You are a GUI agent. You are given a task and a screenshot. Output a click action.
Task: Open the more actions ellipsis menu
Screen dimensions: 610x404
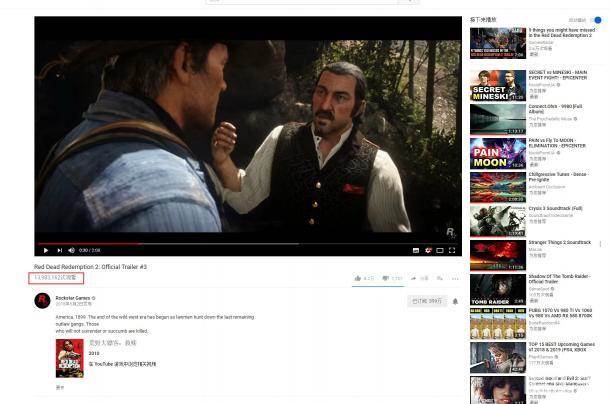[455, 278]
